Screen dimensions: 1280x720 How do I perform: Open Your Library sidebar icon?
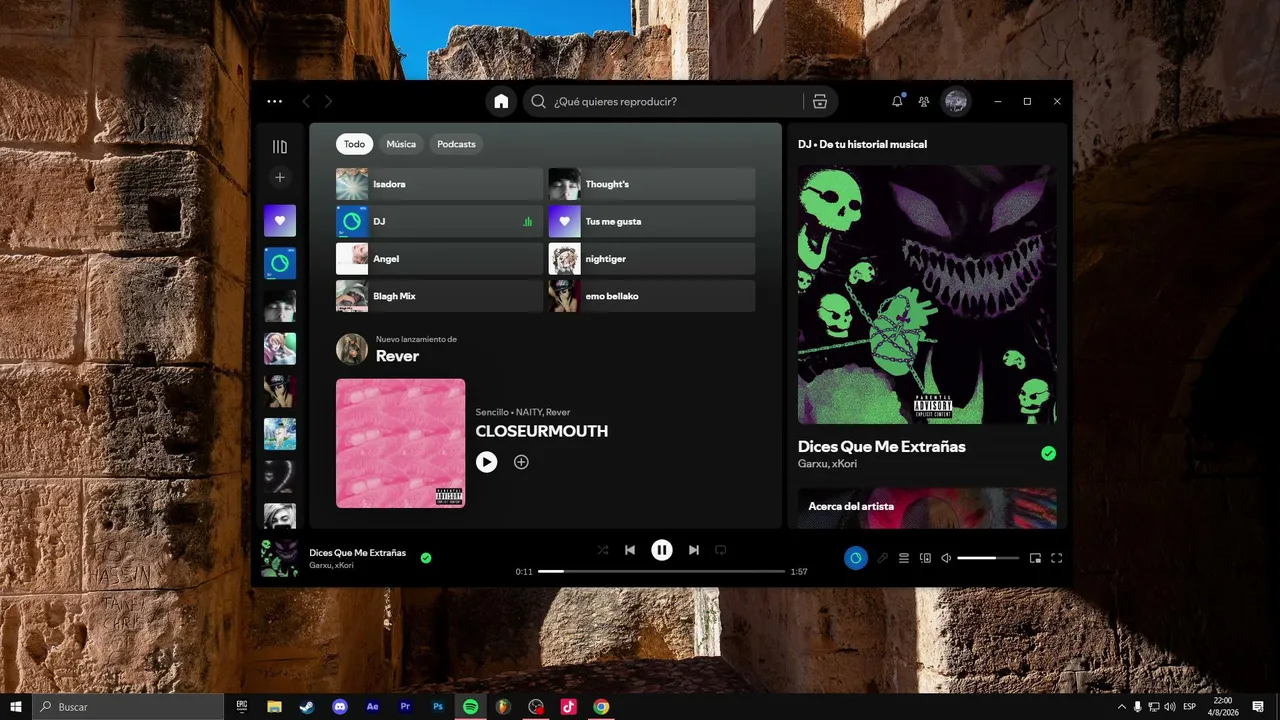pyautogui.click(x=280, y=147)
